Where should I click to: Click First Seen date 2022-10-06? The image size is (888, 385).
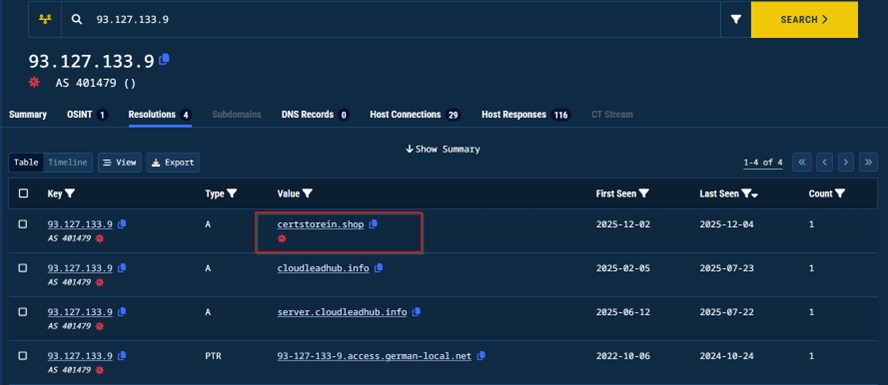point(623,356)
